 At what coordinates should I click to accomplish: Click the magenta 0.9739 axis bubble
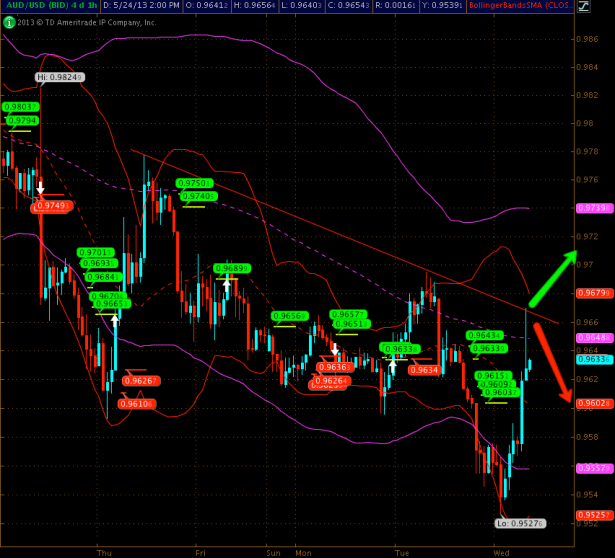click(x=590, y=207)
